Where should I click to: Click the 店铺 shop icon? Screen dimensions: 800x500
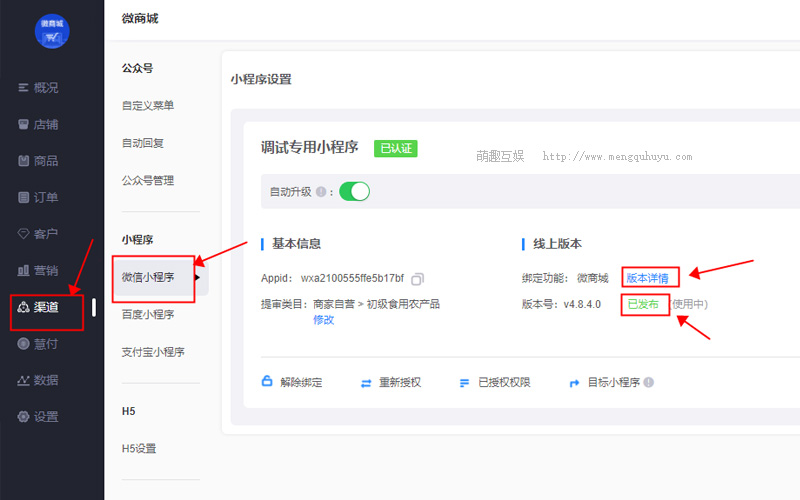click(23, 124)
